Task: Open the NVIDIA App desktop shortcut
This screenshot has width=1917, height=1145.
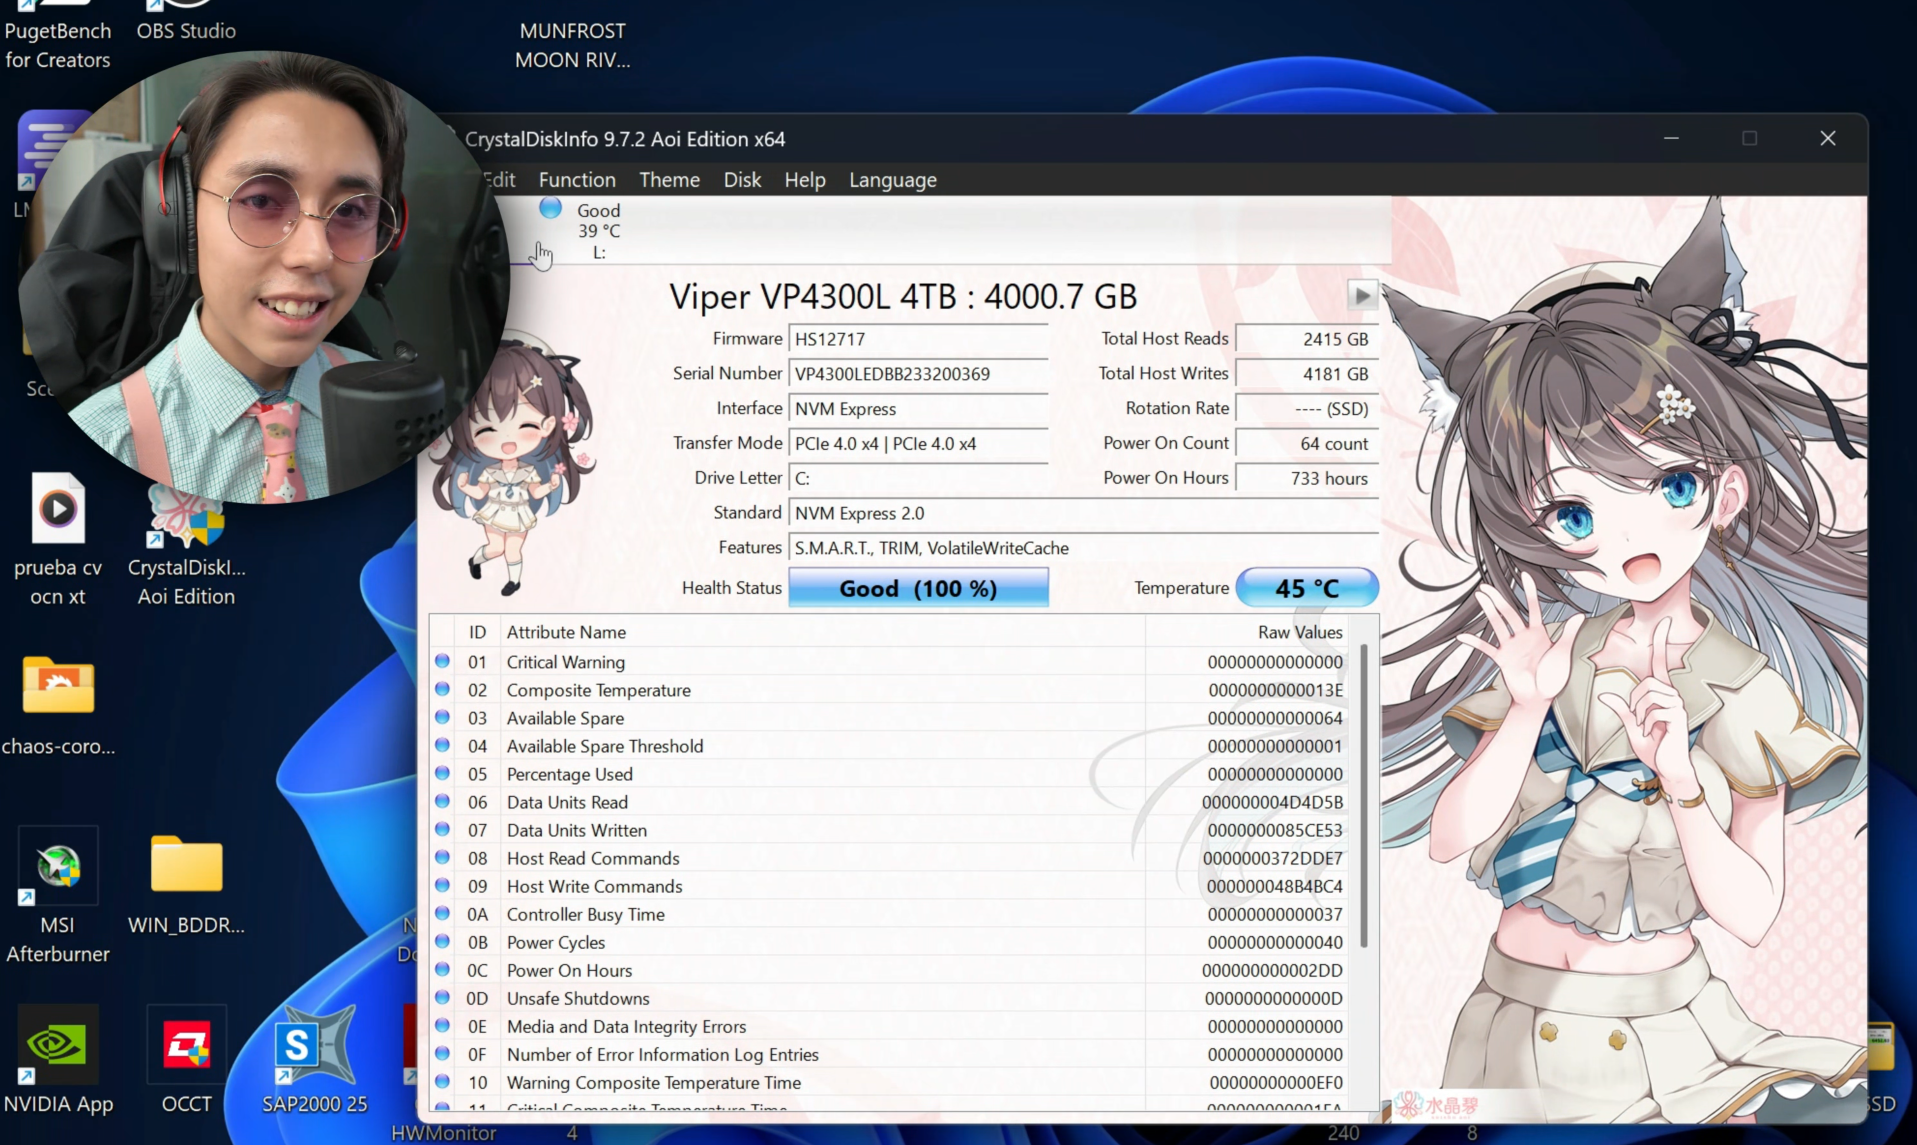Action: (57, 1047)
